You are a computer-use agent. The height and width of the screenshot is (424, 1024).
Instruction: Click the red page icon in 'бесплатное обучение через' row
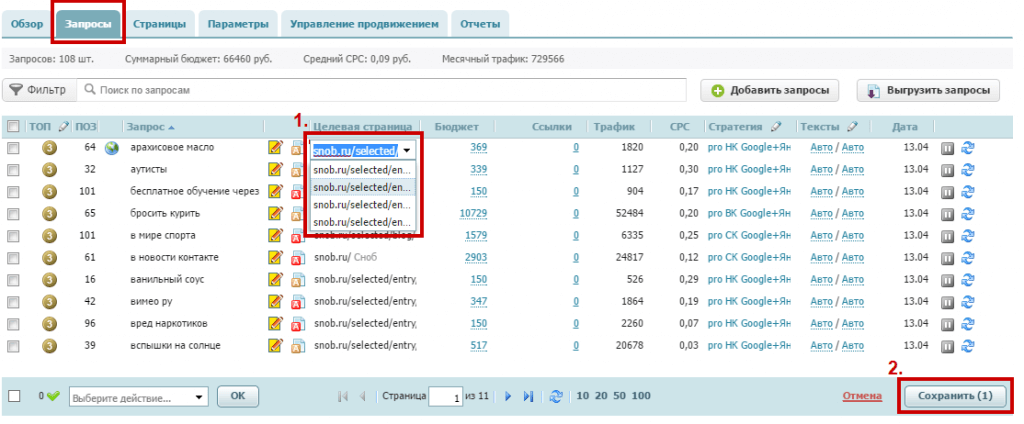[x=297, y=192]
